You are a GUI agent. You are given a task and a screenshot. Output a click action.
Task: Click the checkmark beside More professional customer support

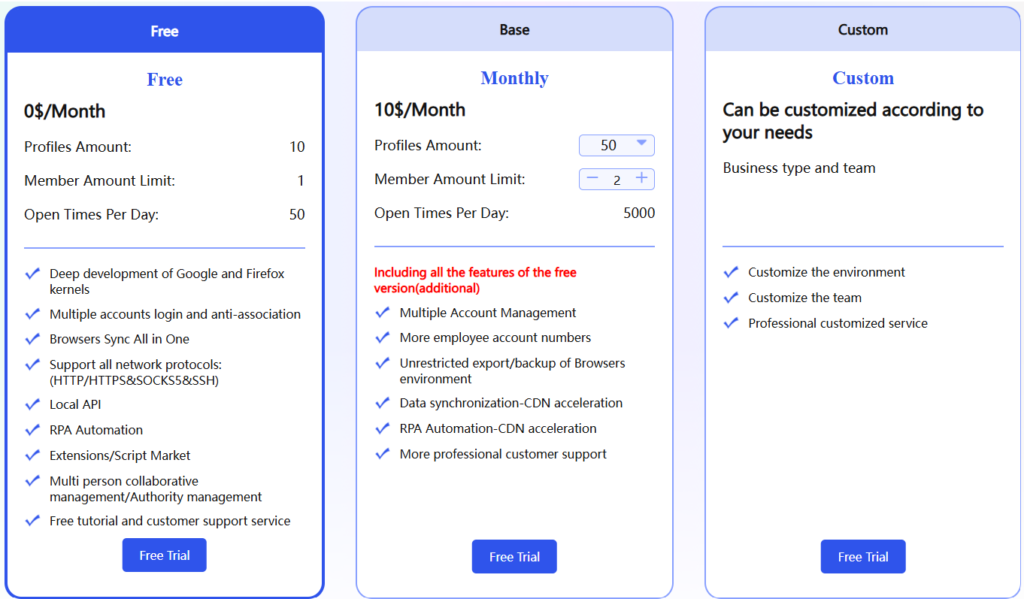[x=383, y=453]
